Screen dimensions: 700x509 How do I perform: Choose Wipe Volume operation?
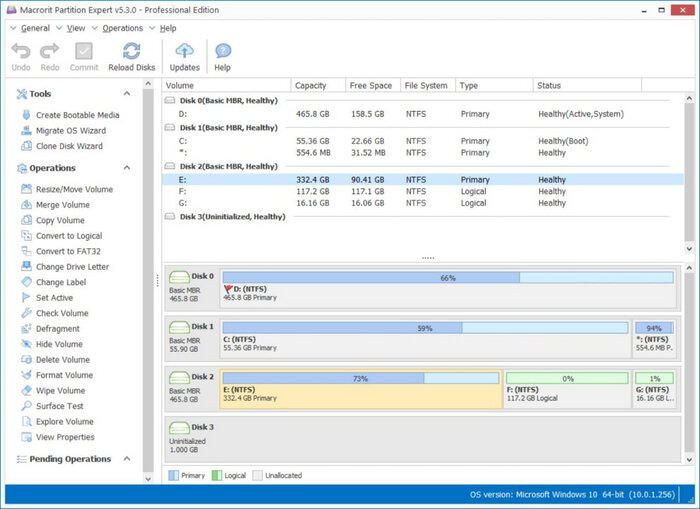[x=60, y=391]
